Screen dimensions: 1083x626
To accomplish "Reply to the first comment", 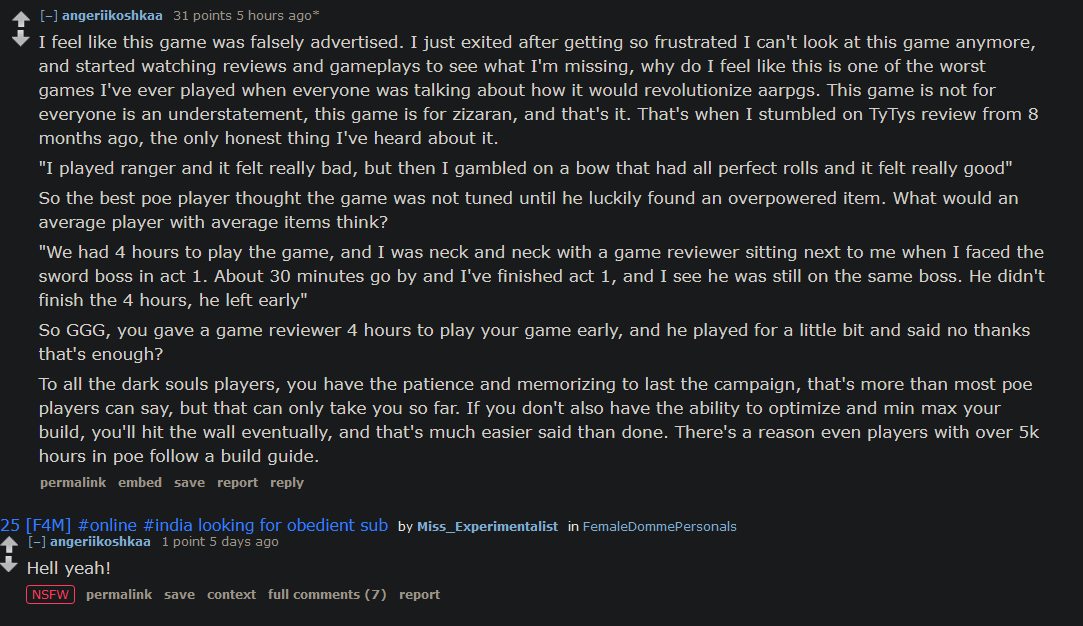I will [287, 483].
